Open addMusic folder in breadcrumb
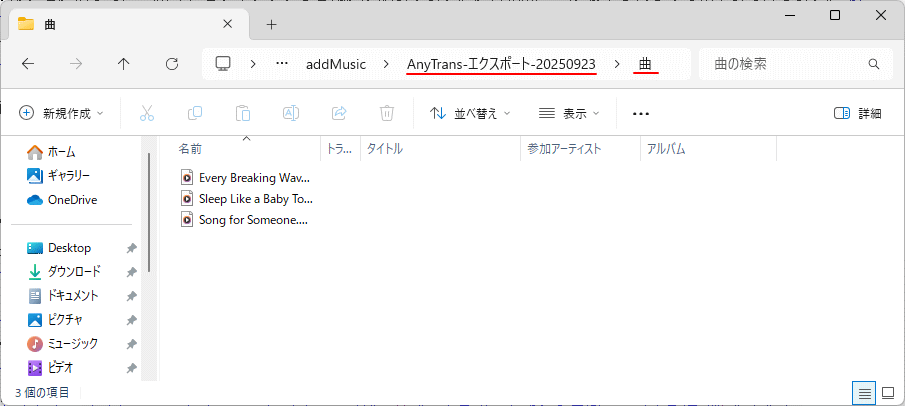This screenshot has width=905, height=406. click(x=336, y=64)
